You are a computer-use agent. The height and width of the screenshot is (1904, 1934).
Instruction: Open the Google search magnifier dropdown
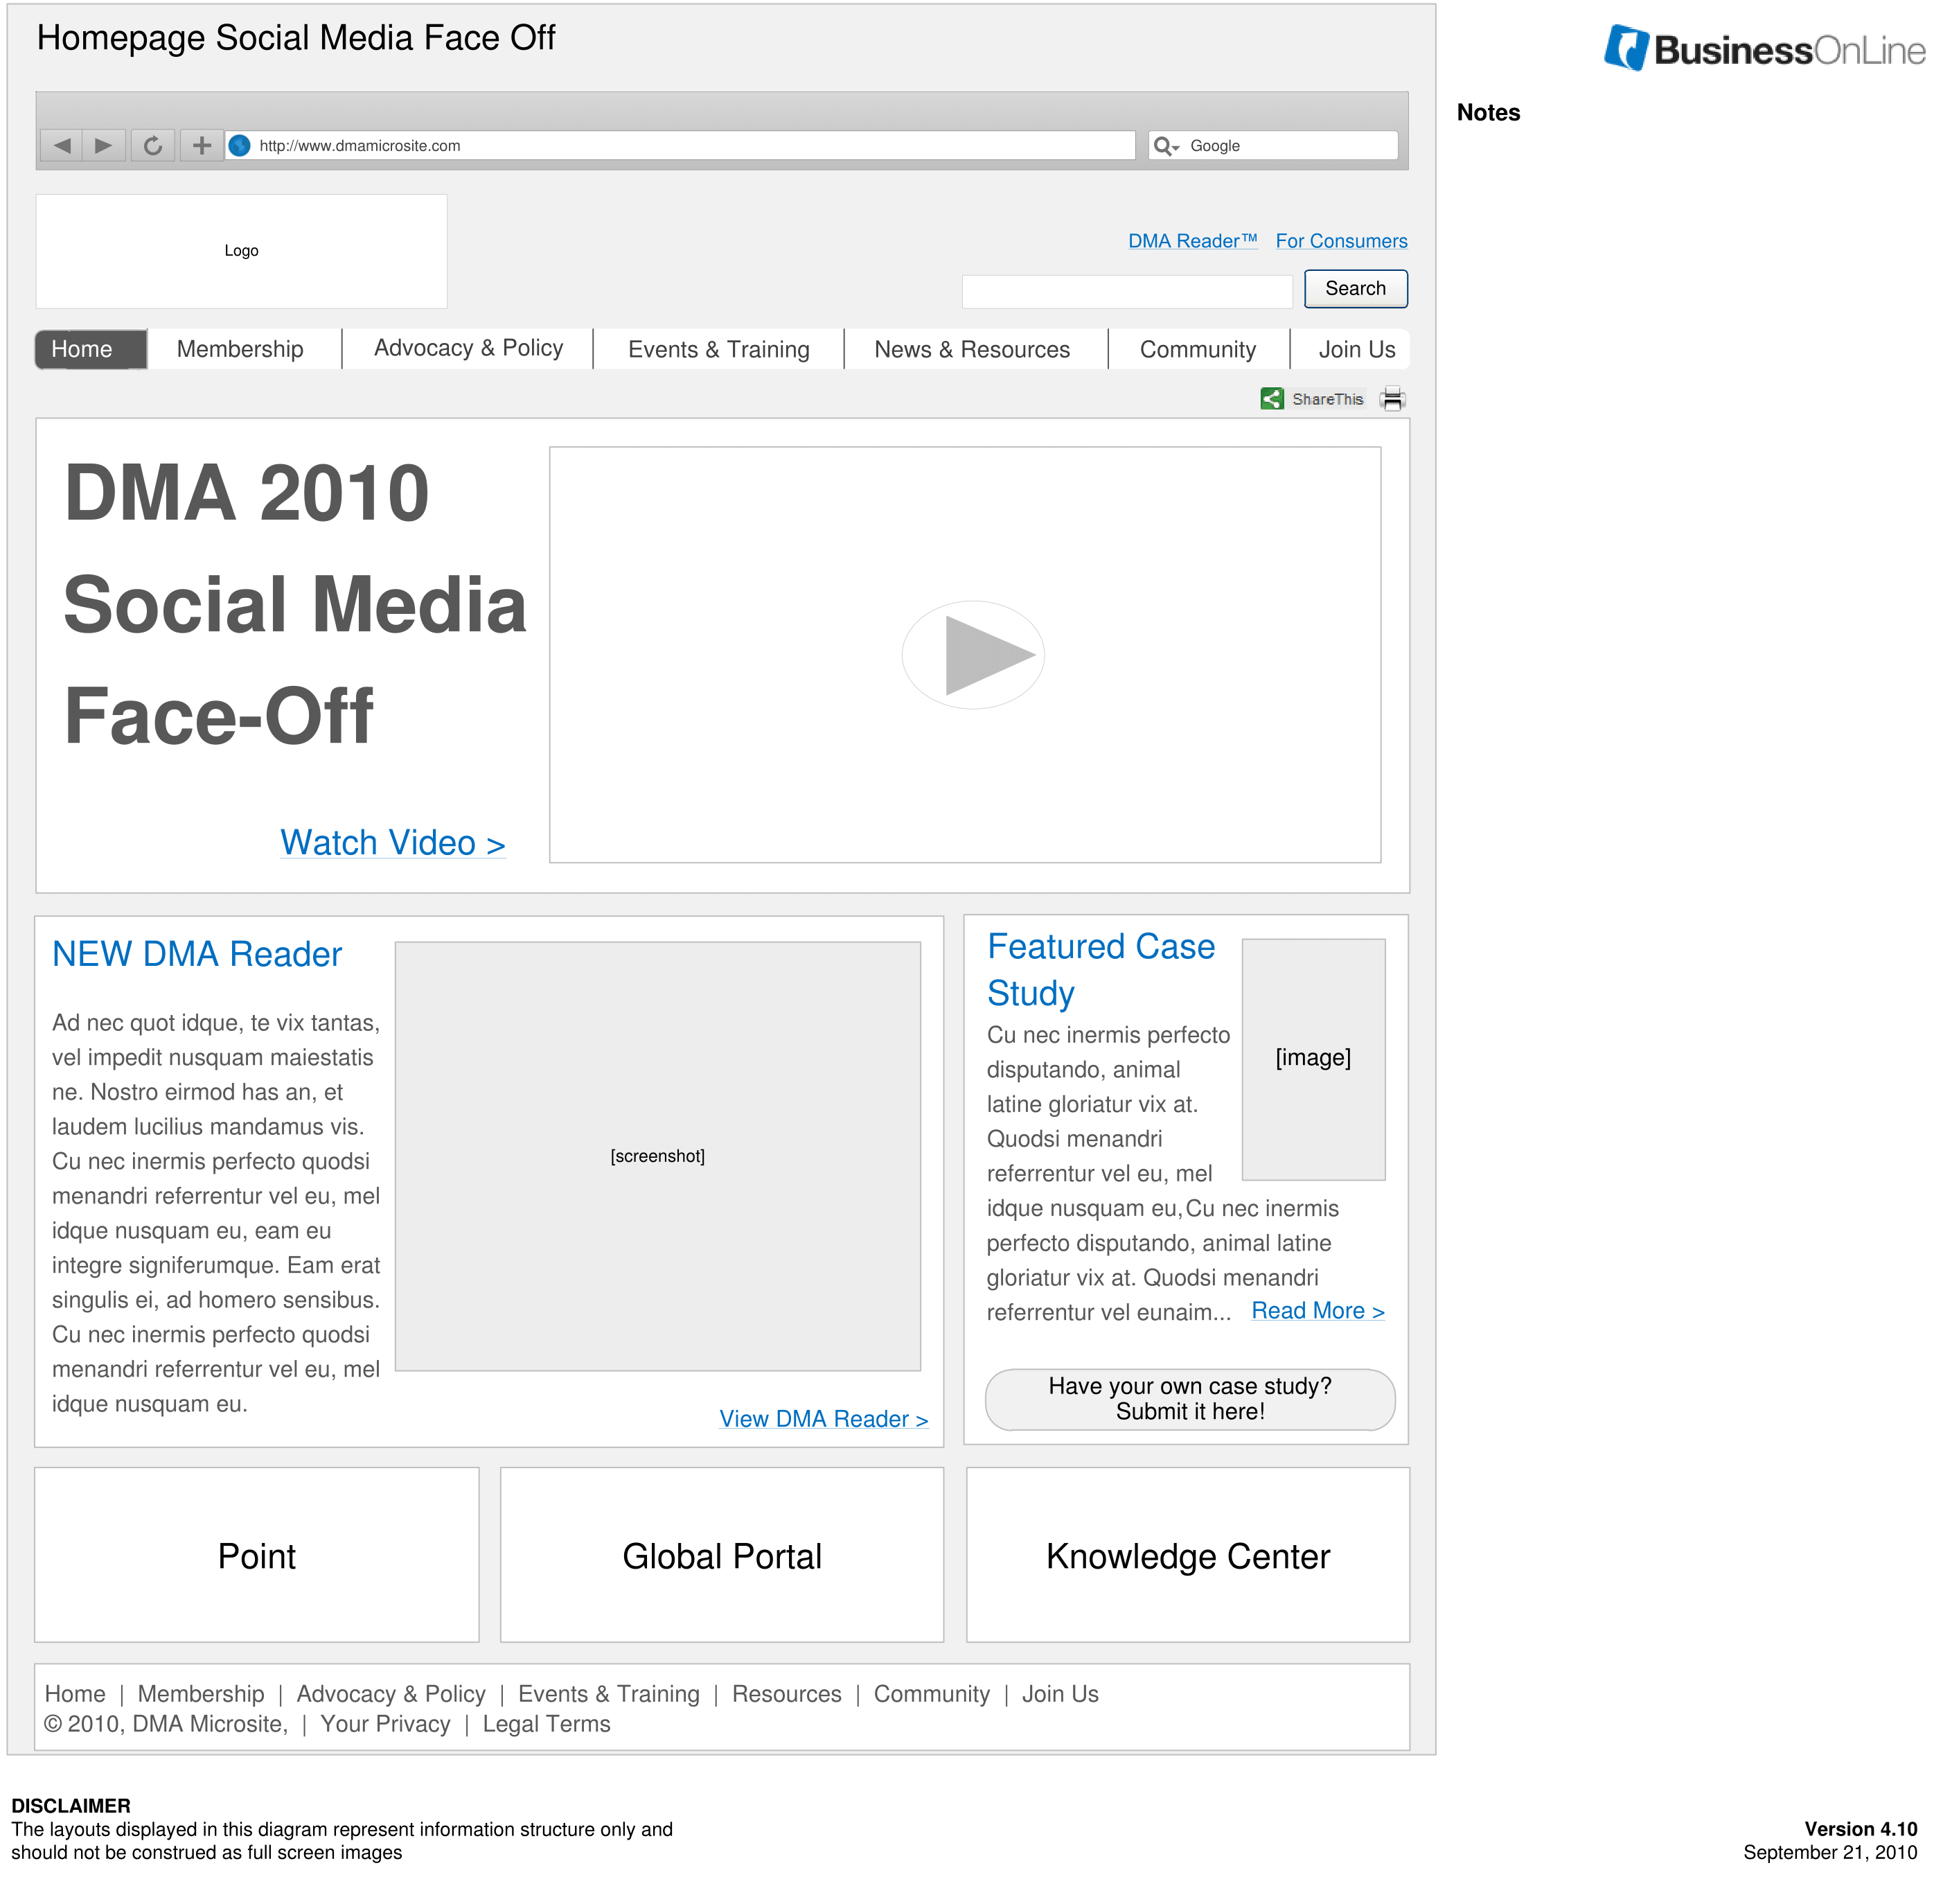coord(1166,147)
